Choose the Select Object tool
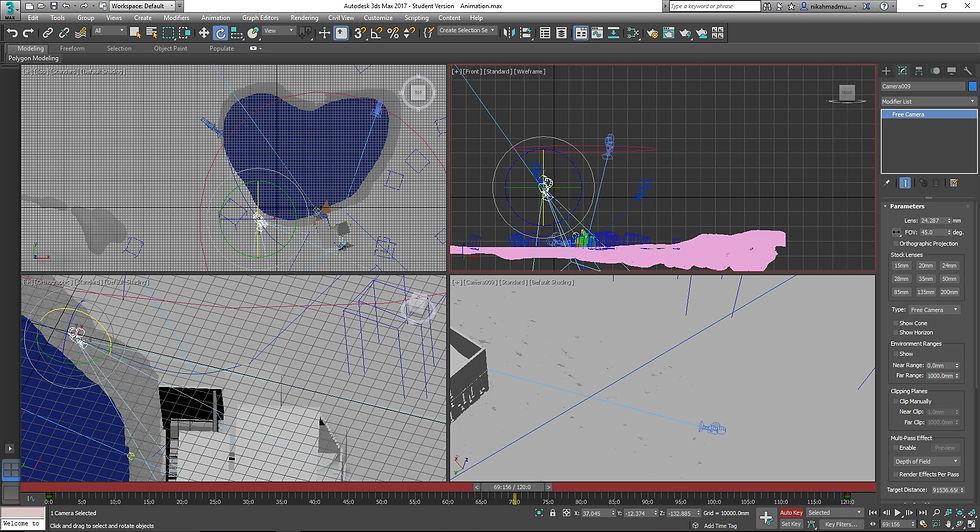The image size is (980, 532). pyautogui.click(x=135, y=33)
